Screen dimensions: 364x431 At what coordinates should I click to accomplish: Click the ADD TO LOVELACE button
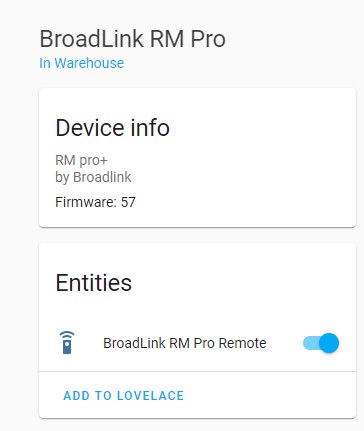[124, 395]
